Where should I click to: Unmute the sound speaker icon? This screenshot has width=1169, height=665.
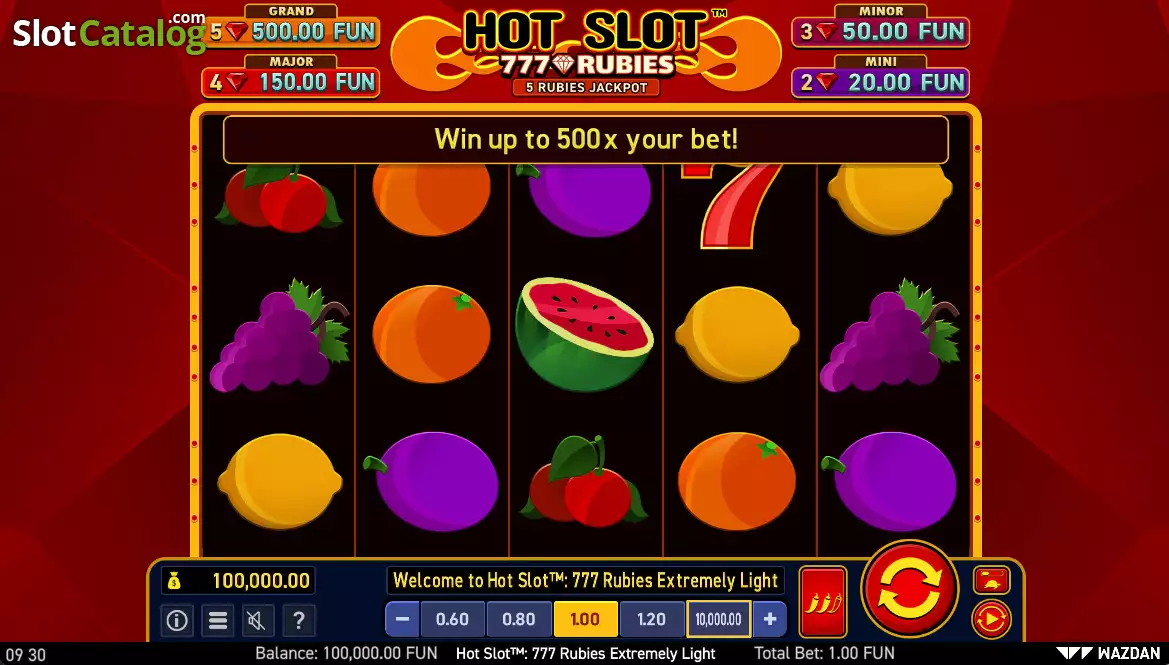pos(258,620)
